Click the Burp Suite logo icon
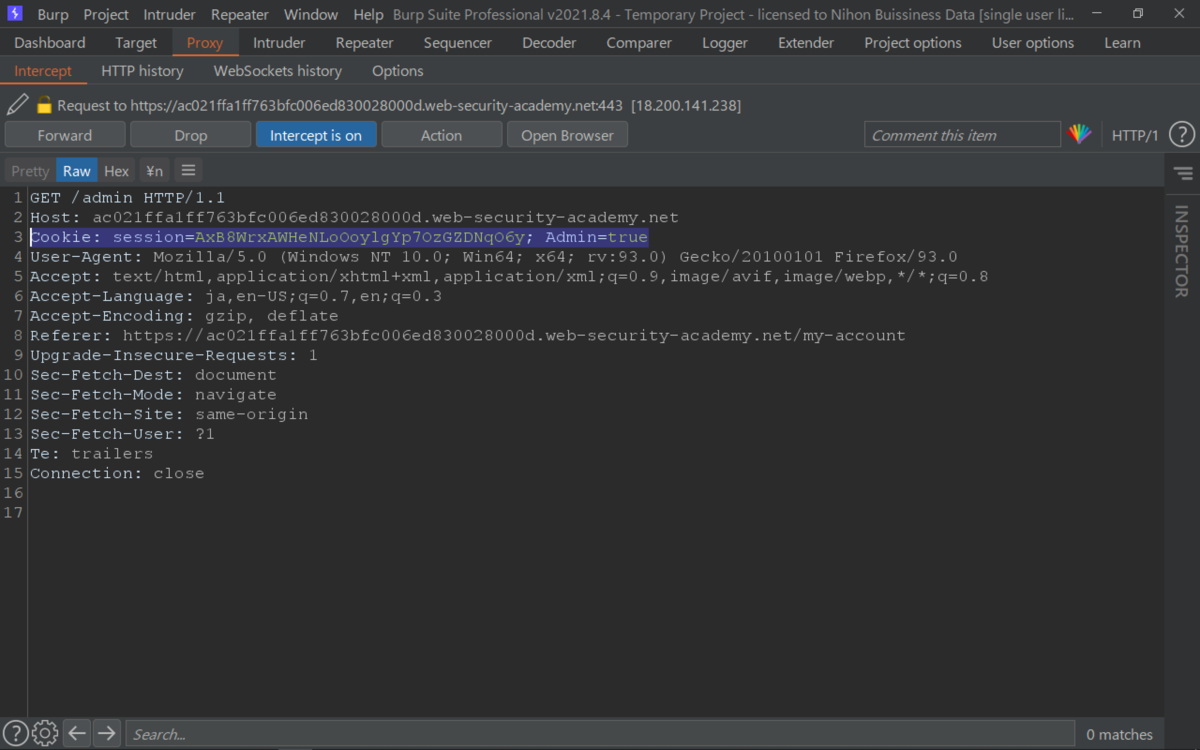Screen dimensions: 1200x750 (15, 14)
